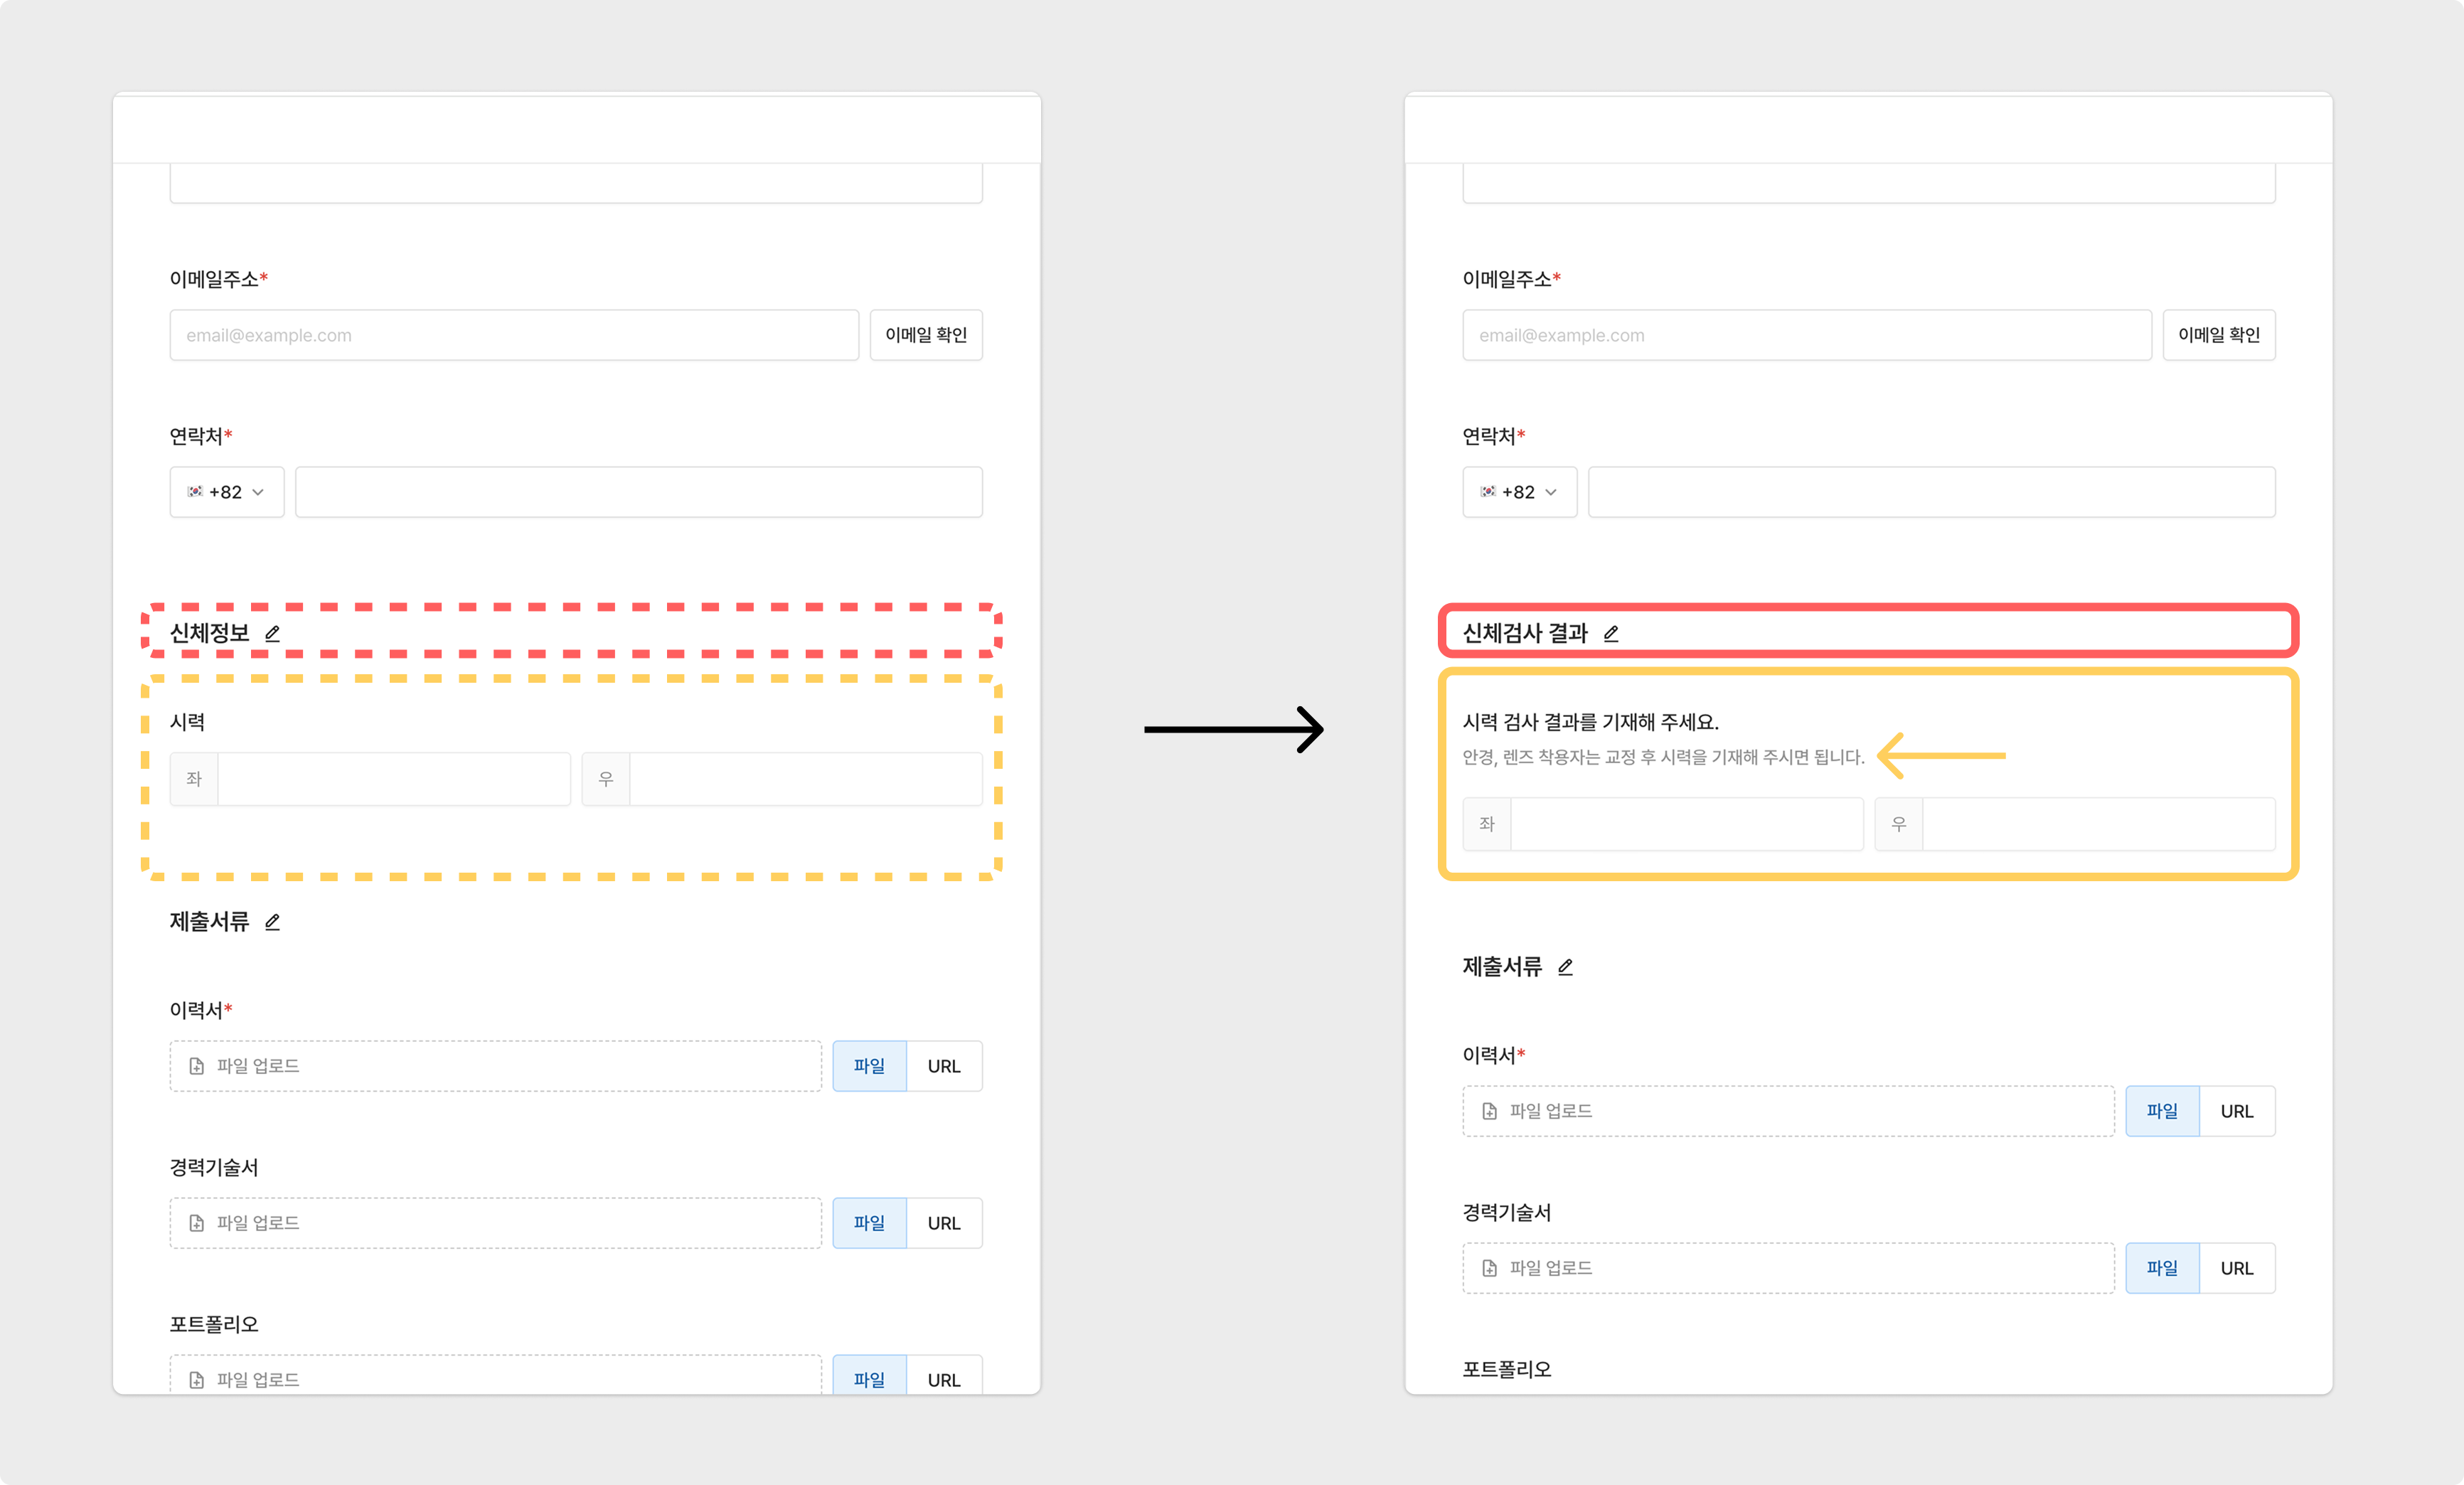
Task: Click edit pencil next to 신체검사 결과 heading
Action: pos(1610,633)
